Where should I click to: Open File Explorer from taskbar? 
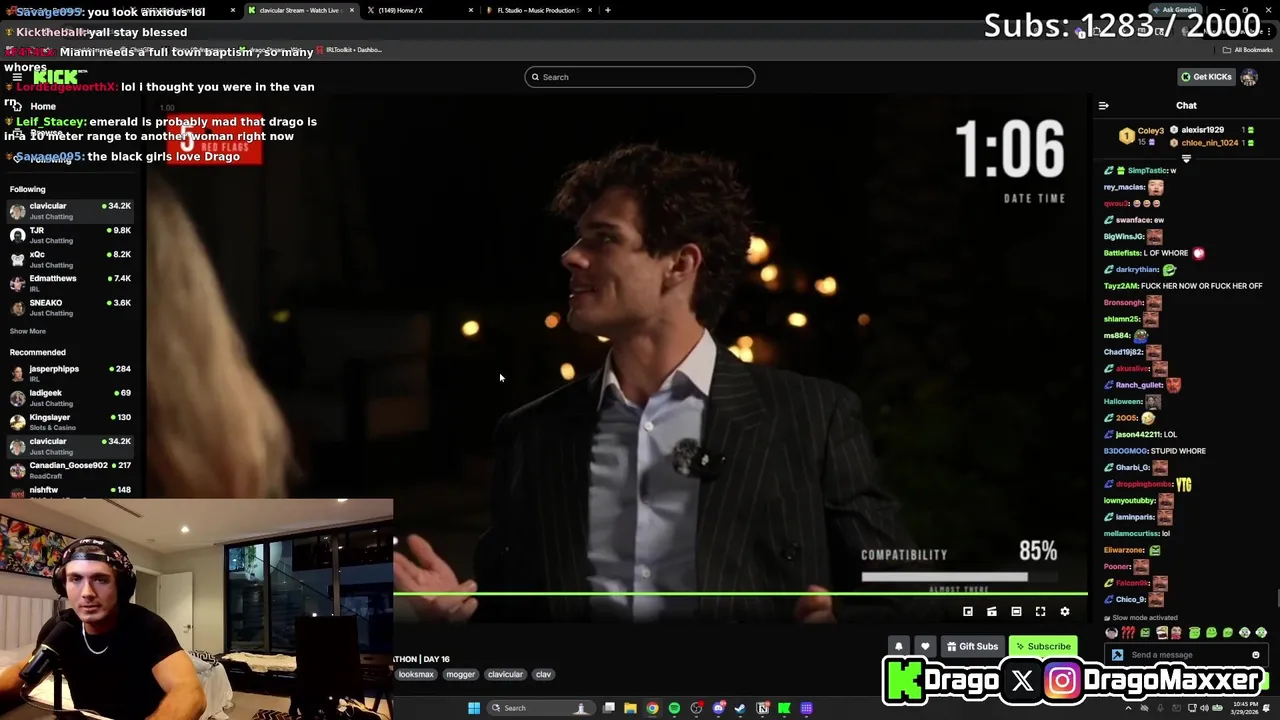[x=630, y=708]
